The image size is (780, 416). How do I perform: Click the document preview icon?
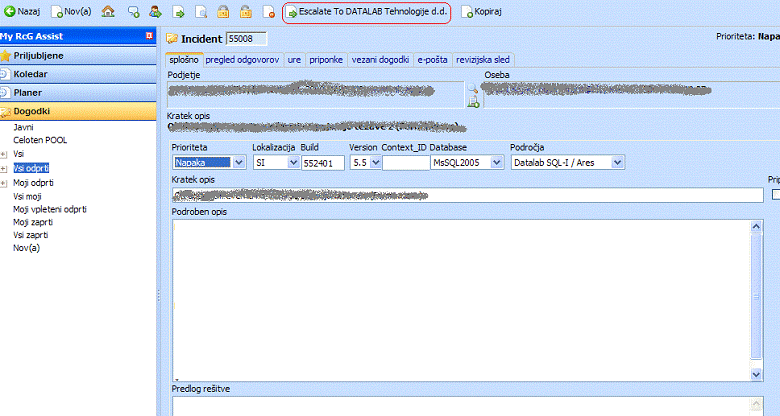pyautogui.click(x=201, y=12)
